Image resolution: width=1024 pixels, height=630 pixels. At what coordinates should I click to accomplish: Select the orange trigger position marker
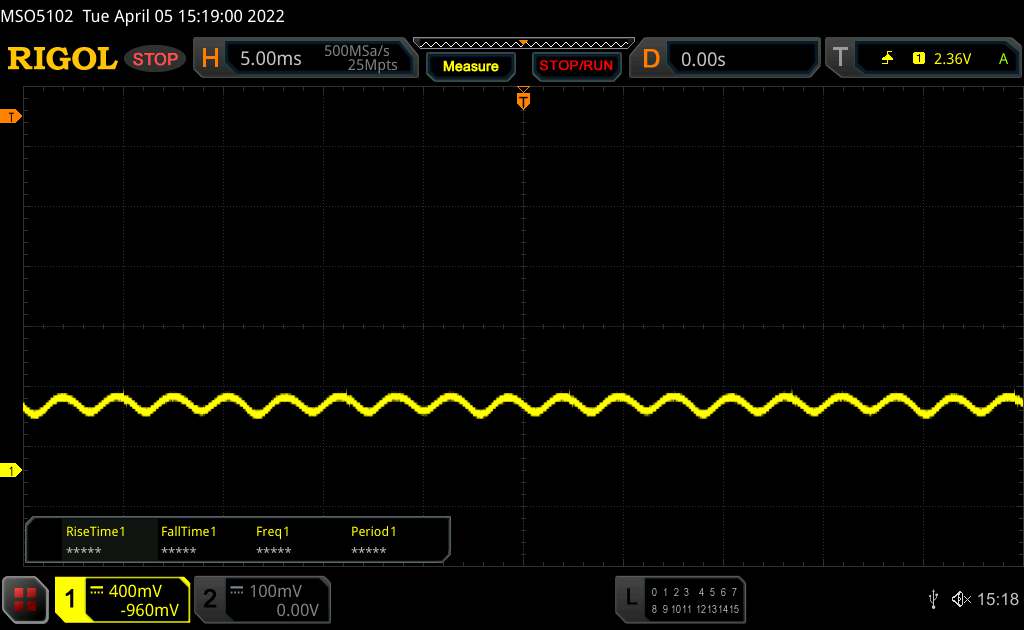point(523,99)
